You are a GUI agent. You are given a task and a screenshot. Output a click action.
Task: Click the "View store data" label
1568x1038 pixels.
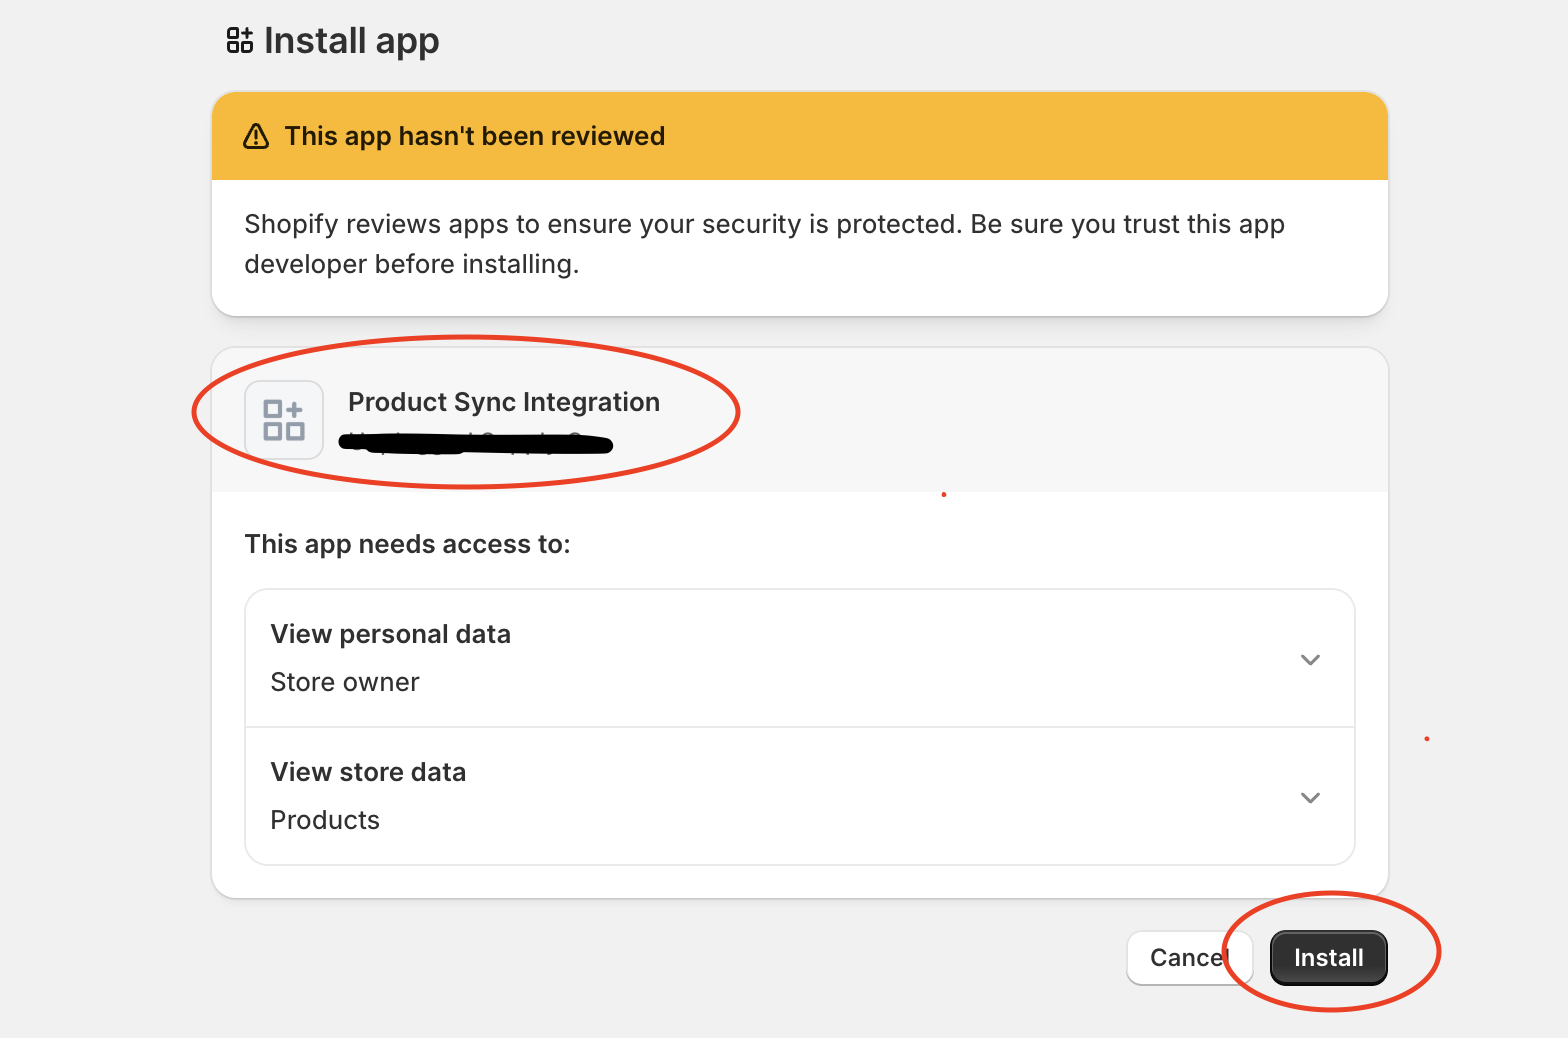[368, 772]
